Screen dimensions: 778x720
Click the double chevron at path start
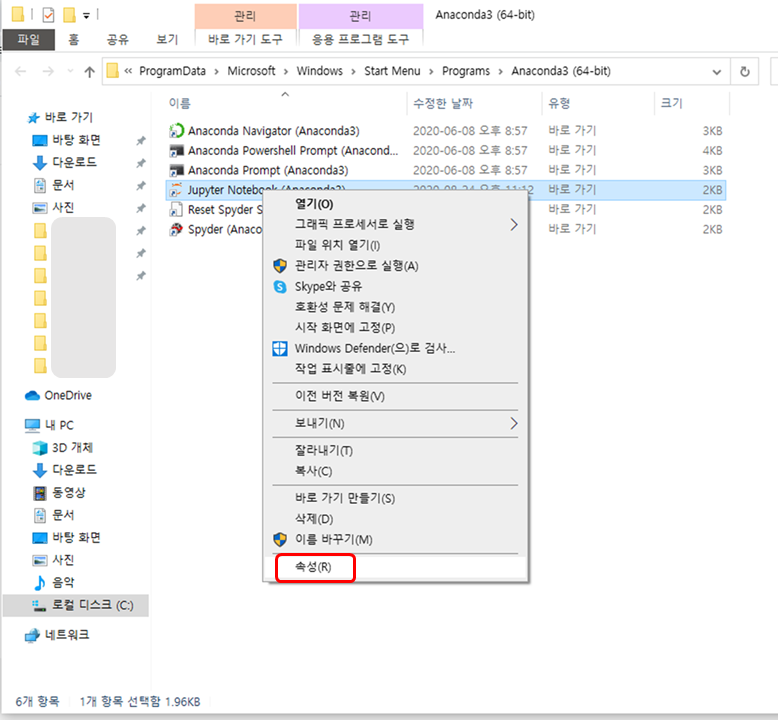(x=128, y=71)
